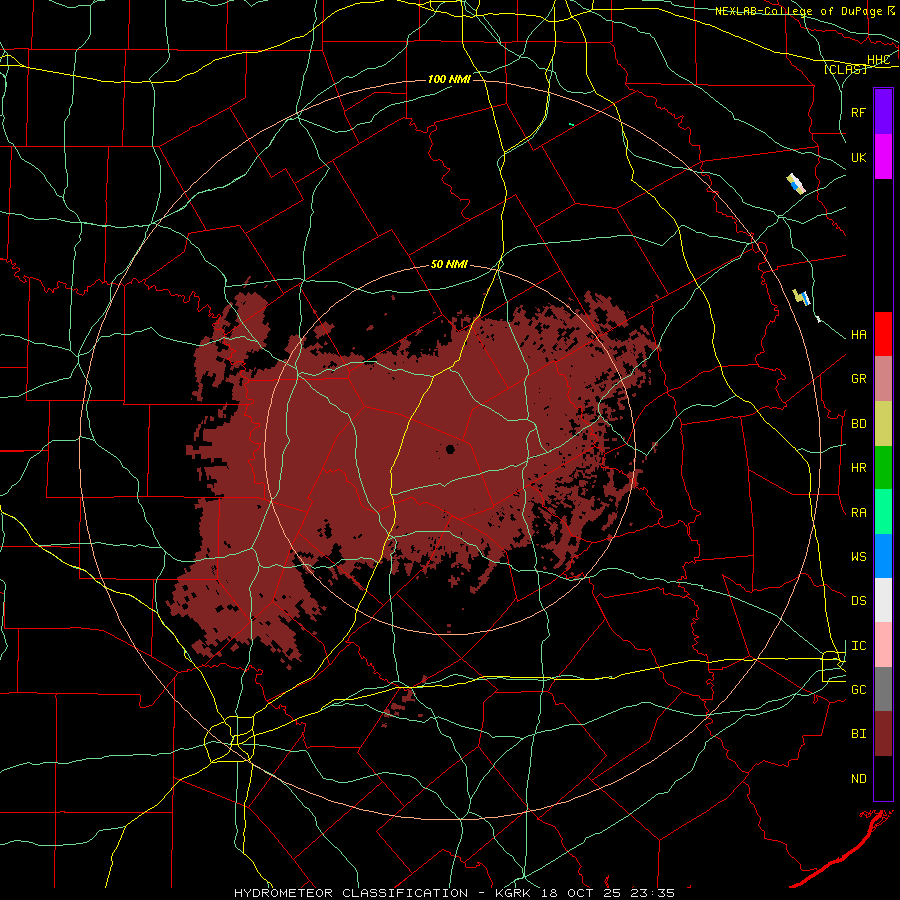Click the WS legend label

pos(858,557)
